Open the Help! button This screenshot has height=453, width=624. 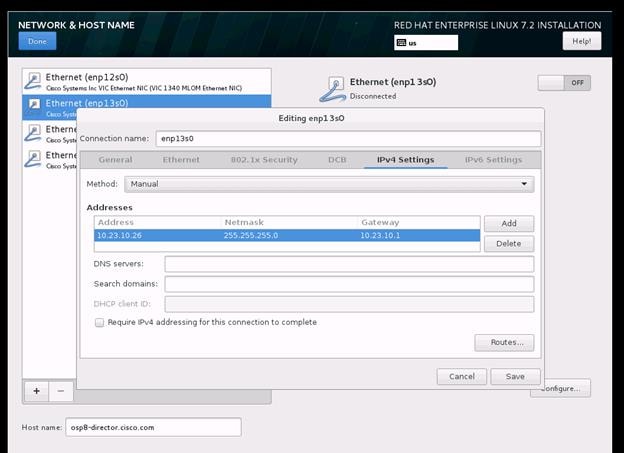581,41
